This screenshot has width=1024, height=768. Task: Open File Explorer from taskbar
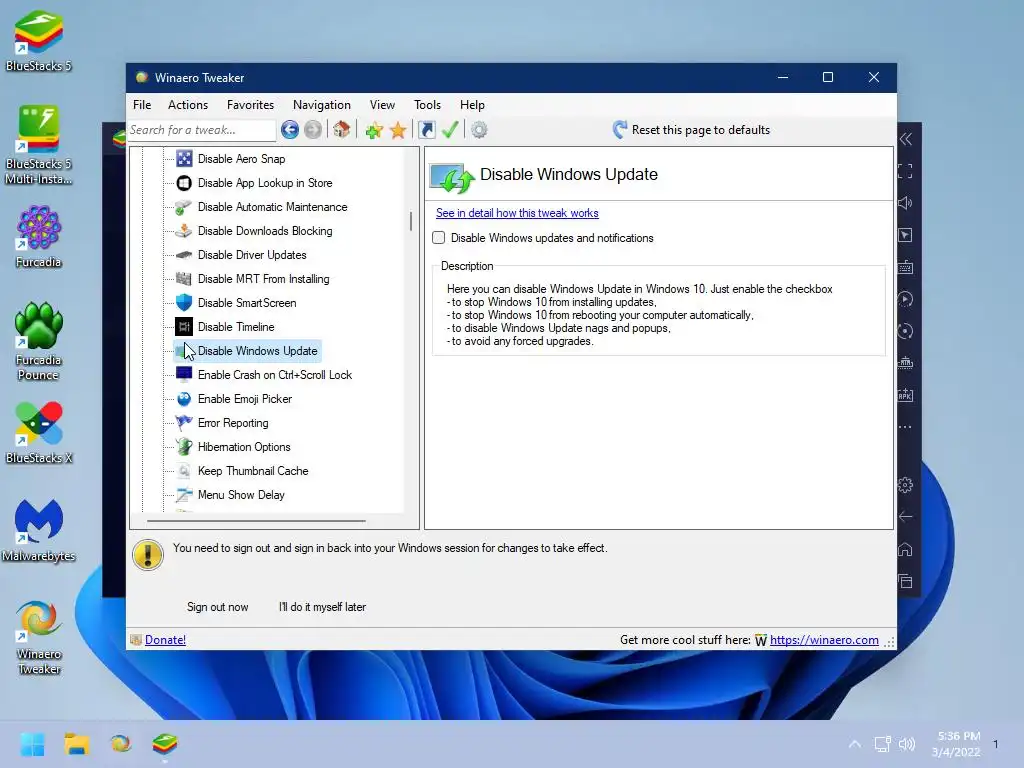tap(76, 744)
